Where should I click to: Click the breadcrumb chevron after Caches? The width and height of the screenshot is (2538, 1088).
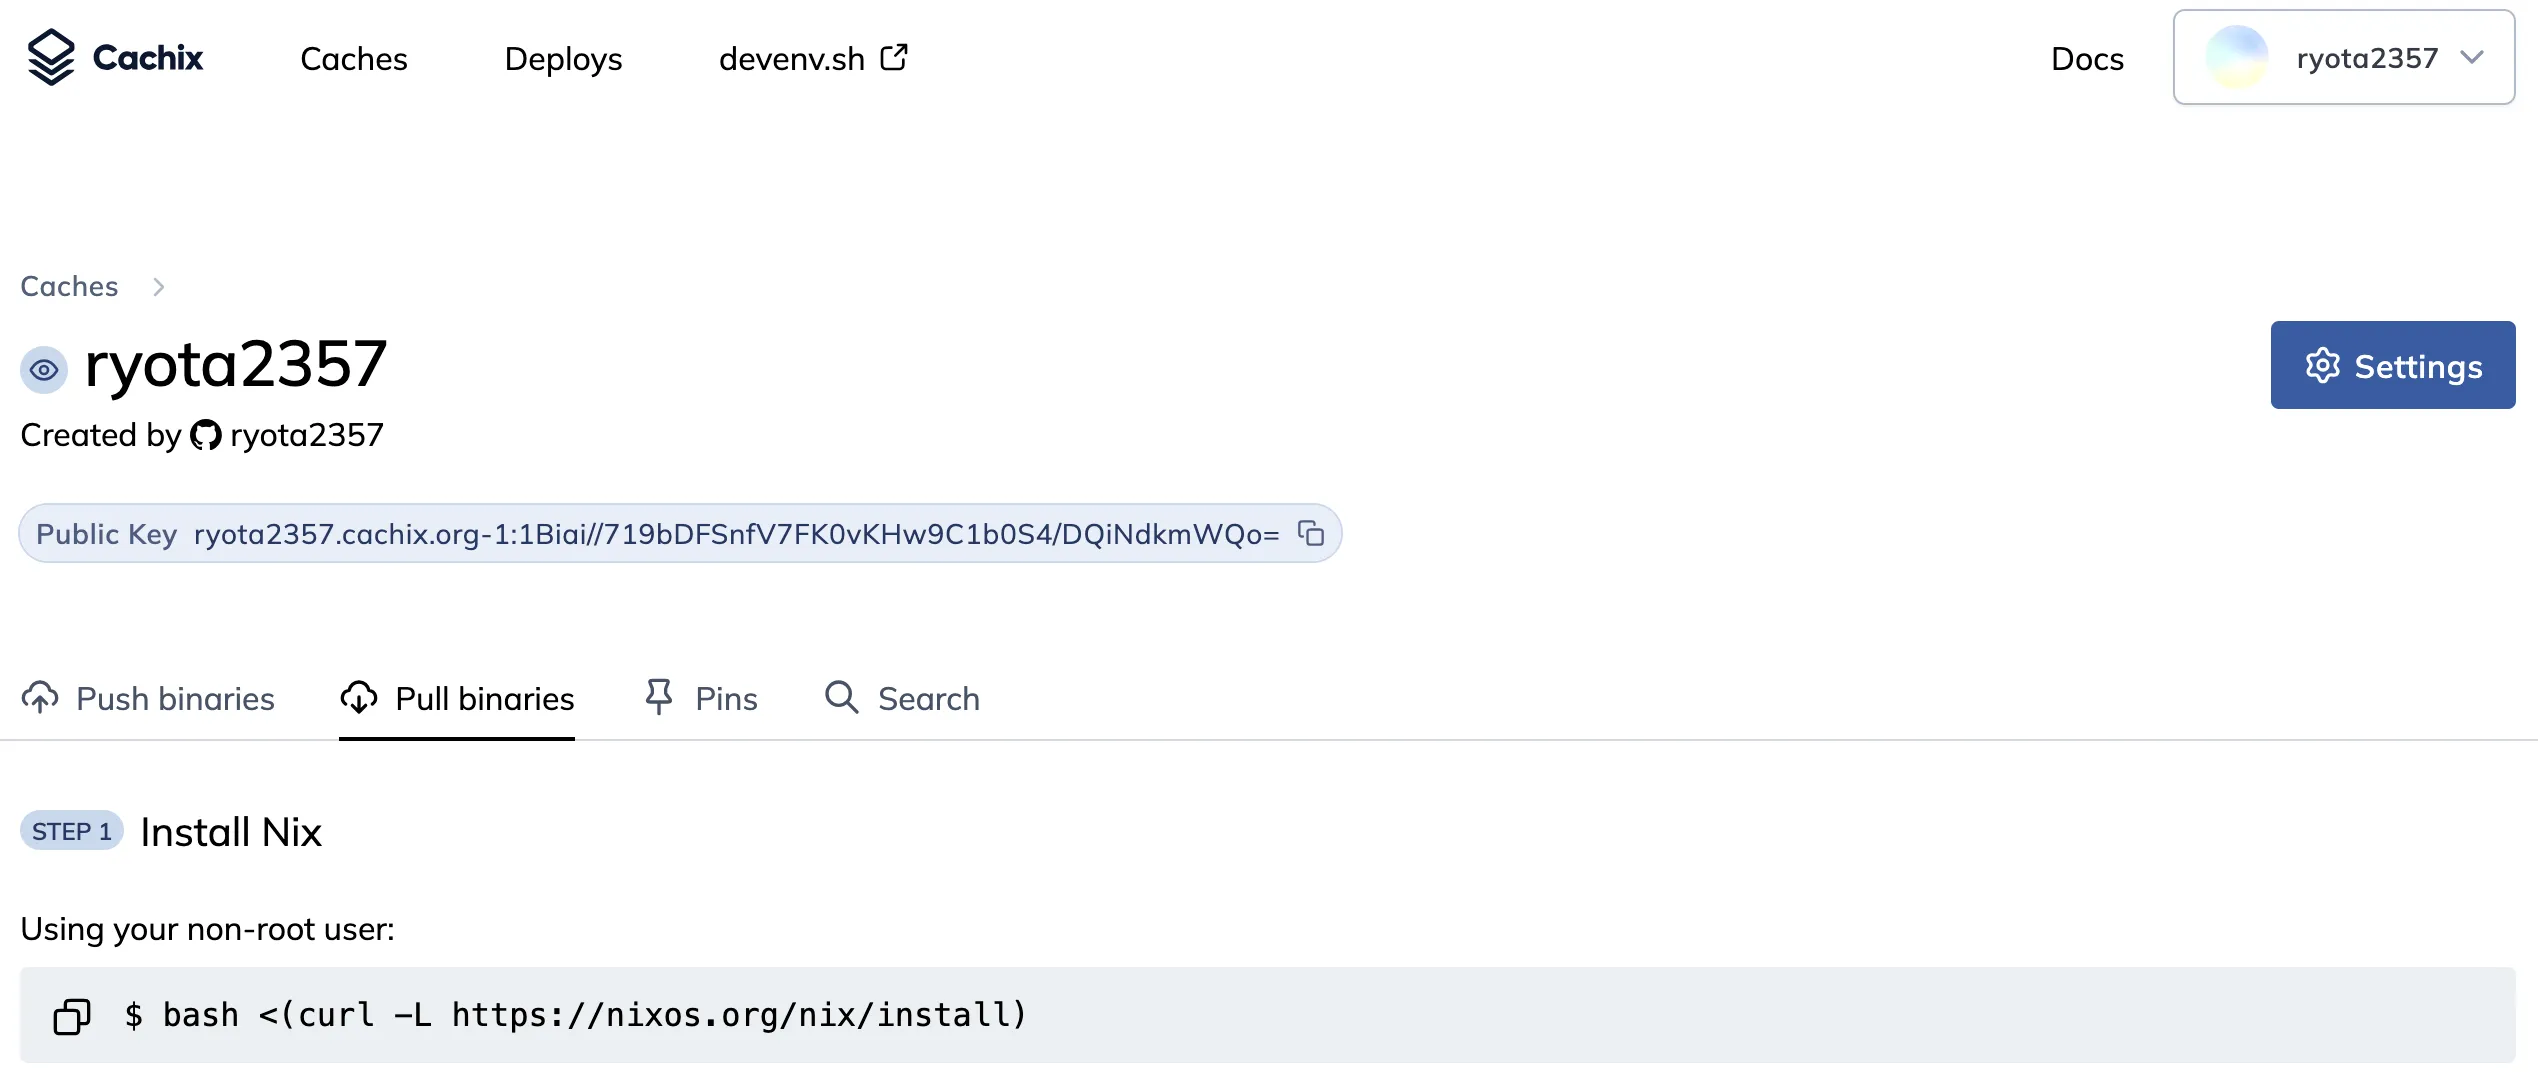(x=158, y=287)
